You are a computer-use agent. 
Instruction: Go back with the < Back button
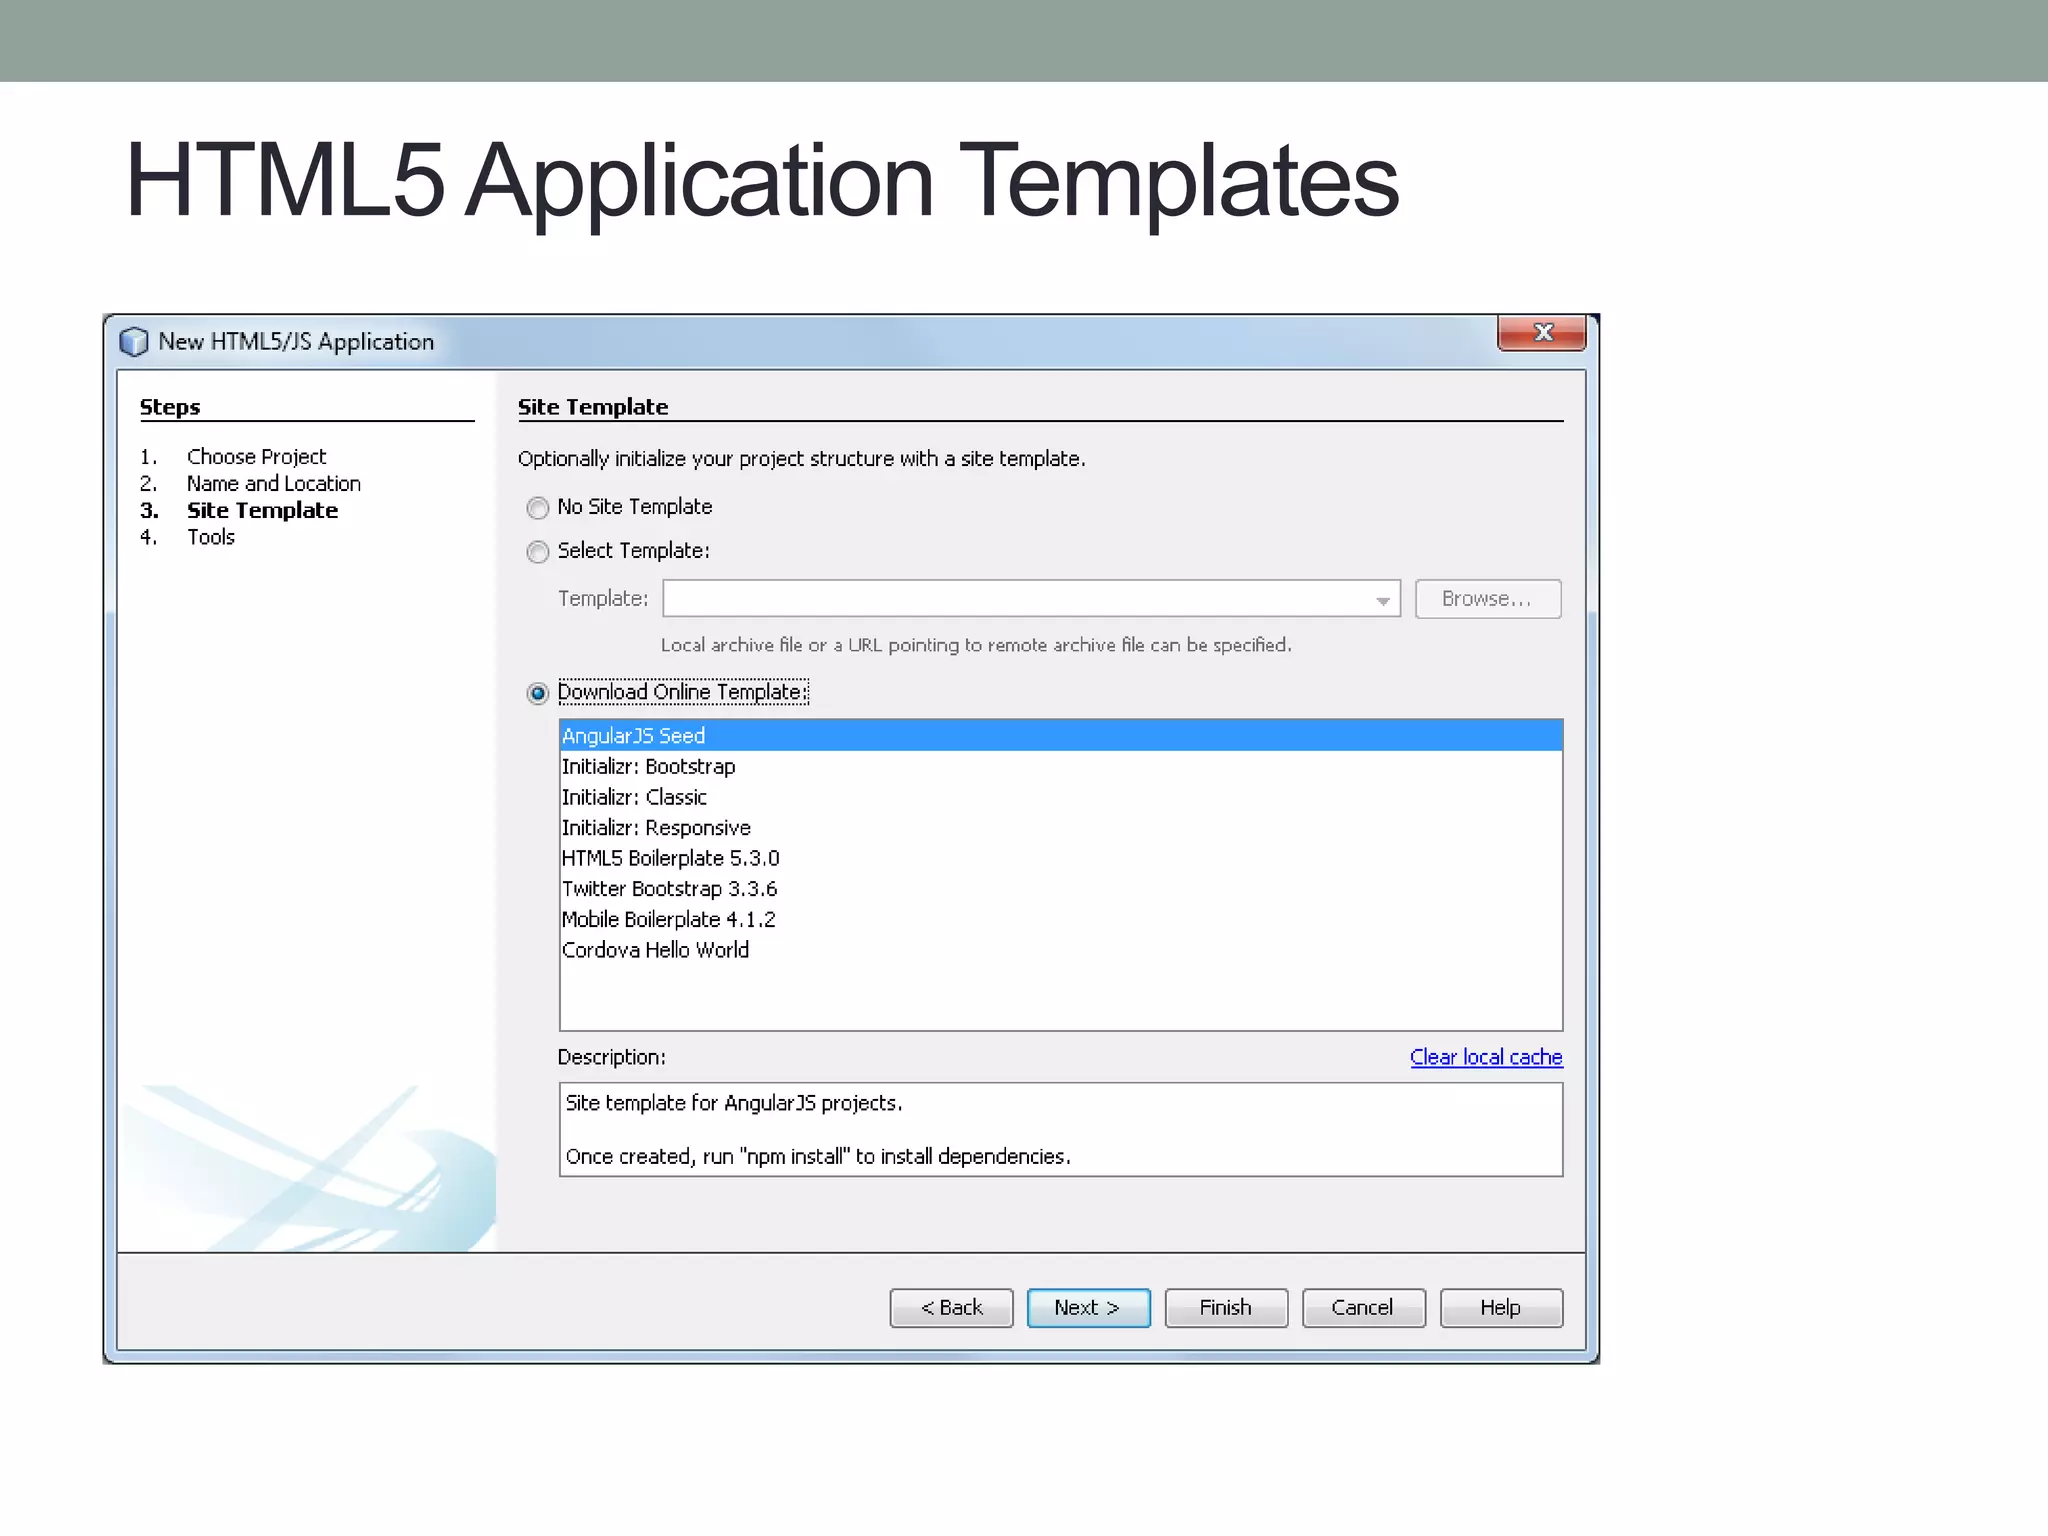click(x=951, y=1308)
